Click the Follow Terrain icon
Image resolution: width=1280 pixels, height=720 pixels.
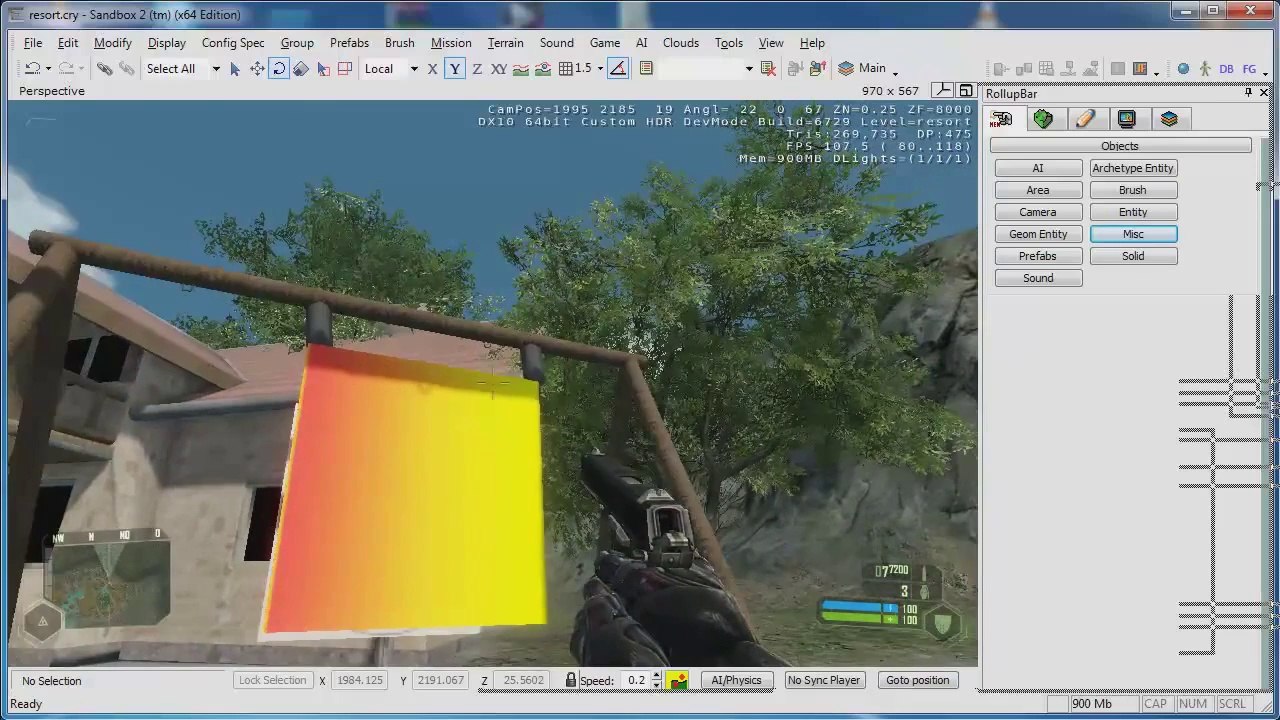click(x=521, y=69)
